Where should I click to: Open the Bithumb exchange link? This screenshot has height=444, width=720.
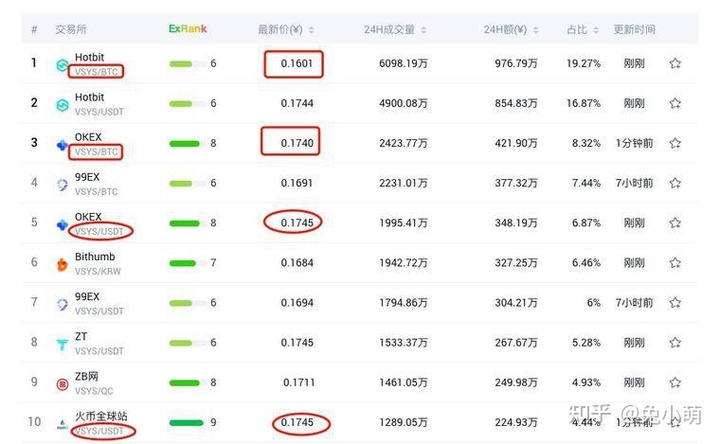[95, 257]
